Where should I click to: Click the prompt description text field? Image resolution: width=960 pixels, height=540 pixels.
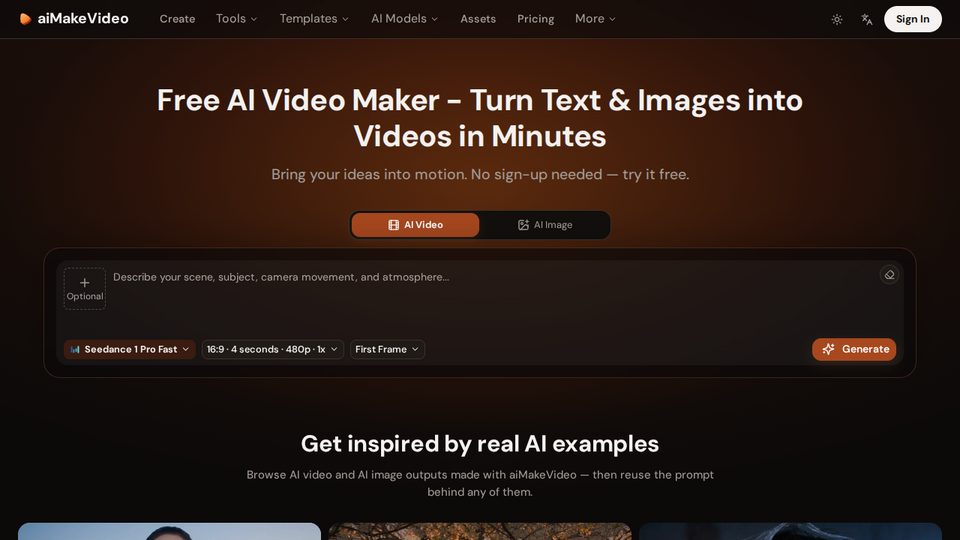click(493, 297)
